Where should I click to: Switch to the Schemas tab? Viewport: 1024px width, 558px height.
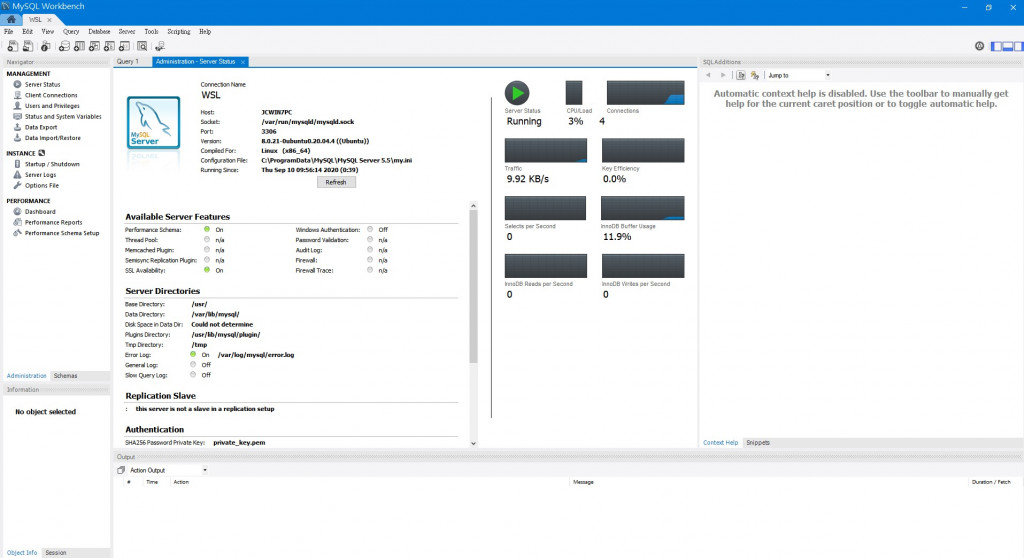[65, 376]
